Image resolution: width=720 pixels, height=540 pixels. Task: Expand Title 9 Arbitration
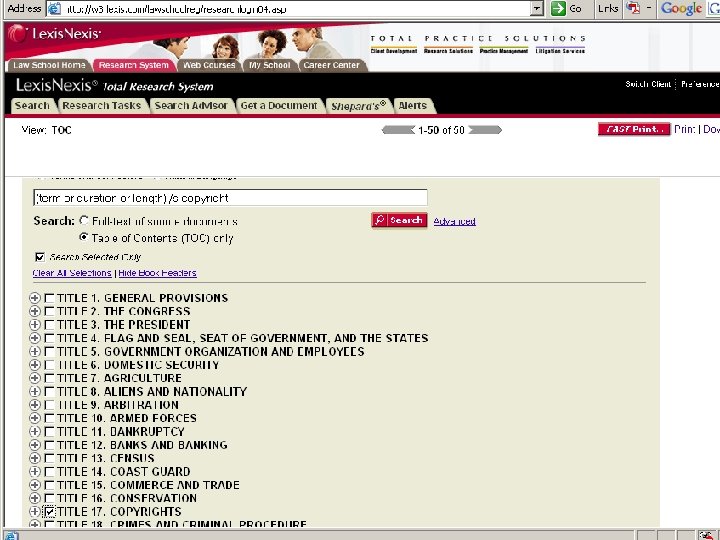(x=34, y=405)
